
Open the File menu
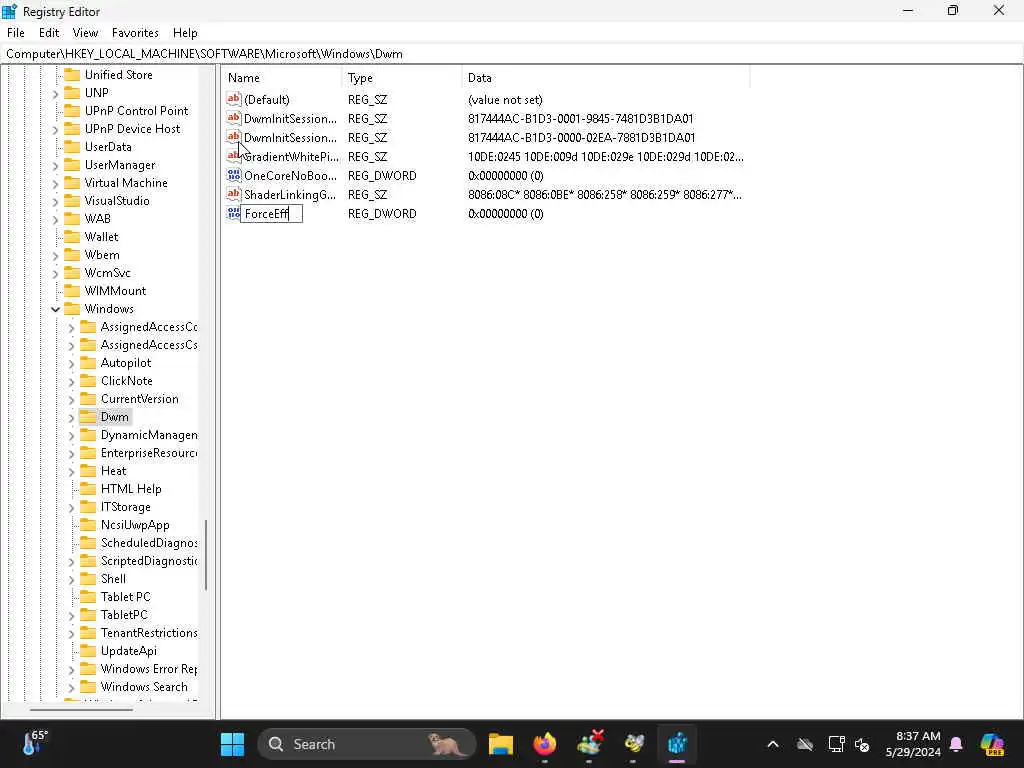point(16,33)
